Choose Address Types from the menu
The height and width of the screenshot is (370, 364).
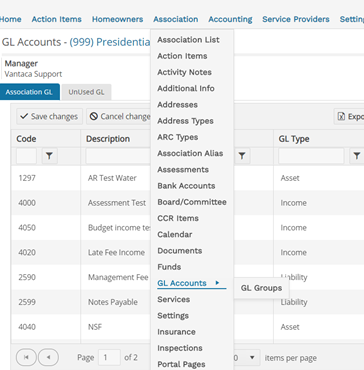[x=185, y=121]
